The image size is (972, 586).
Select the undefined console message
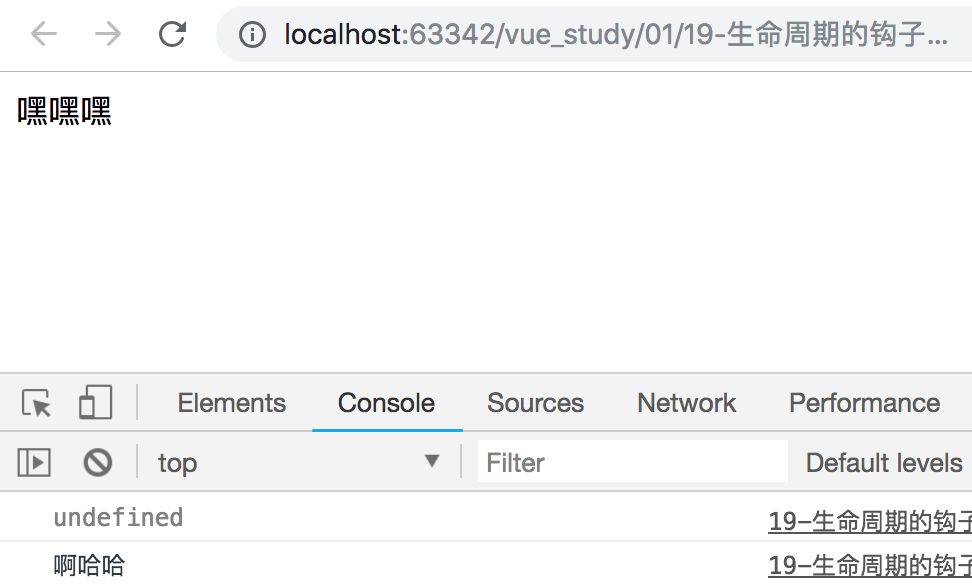[x=118, y=518]
